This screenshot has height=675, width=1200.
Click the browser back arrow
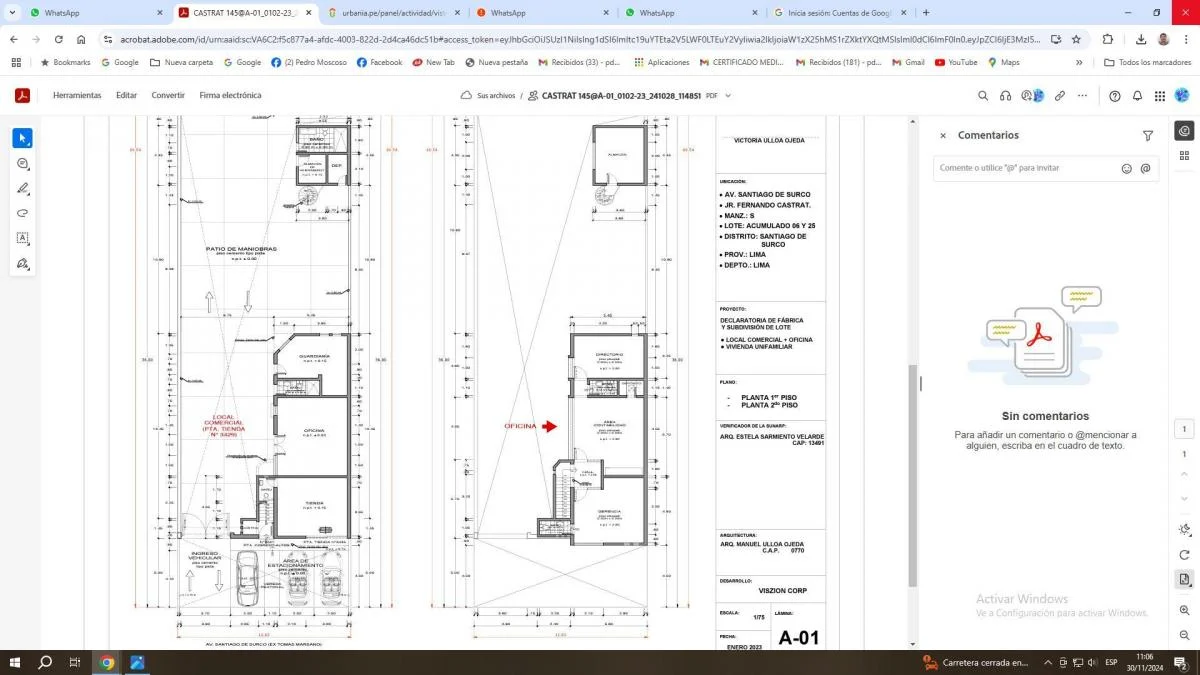(14, 39)
